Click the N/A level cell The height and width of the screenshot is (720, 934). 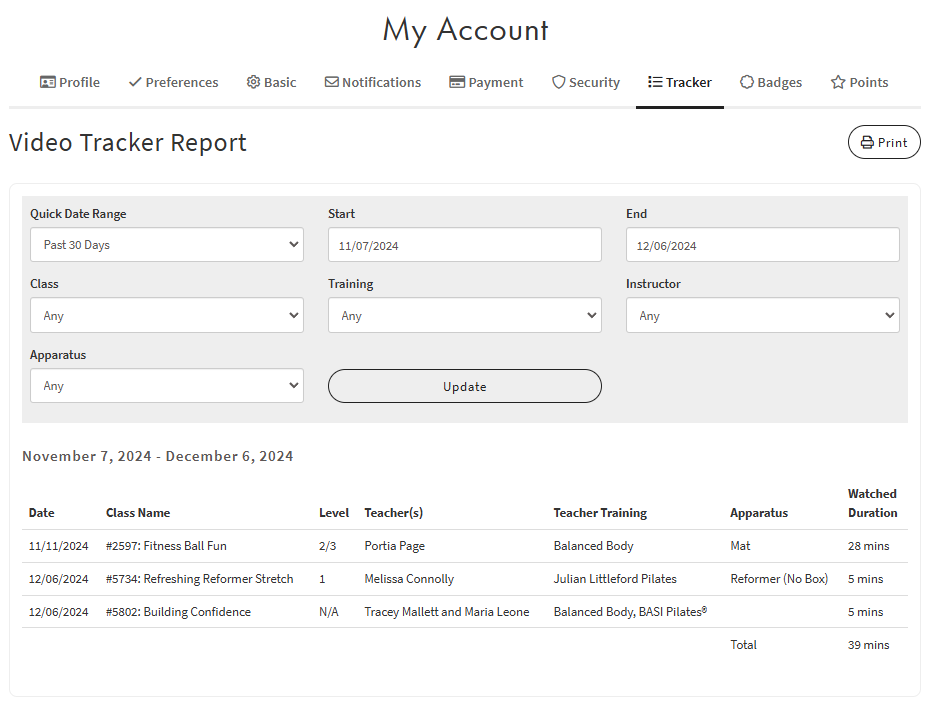(x=329, y=612)
